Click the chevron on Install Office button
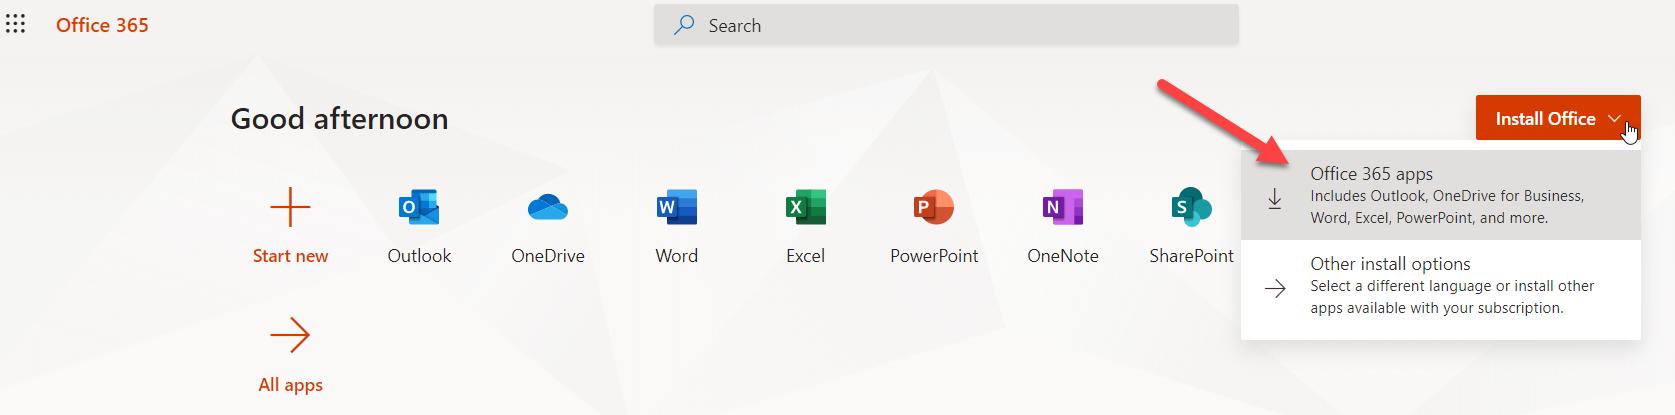The height and width of the screenshot is (415, 1675). click(1614, 118)
